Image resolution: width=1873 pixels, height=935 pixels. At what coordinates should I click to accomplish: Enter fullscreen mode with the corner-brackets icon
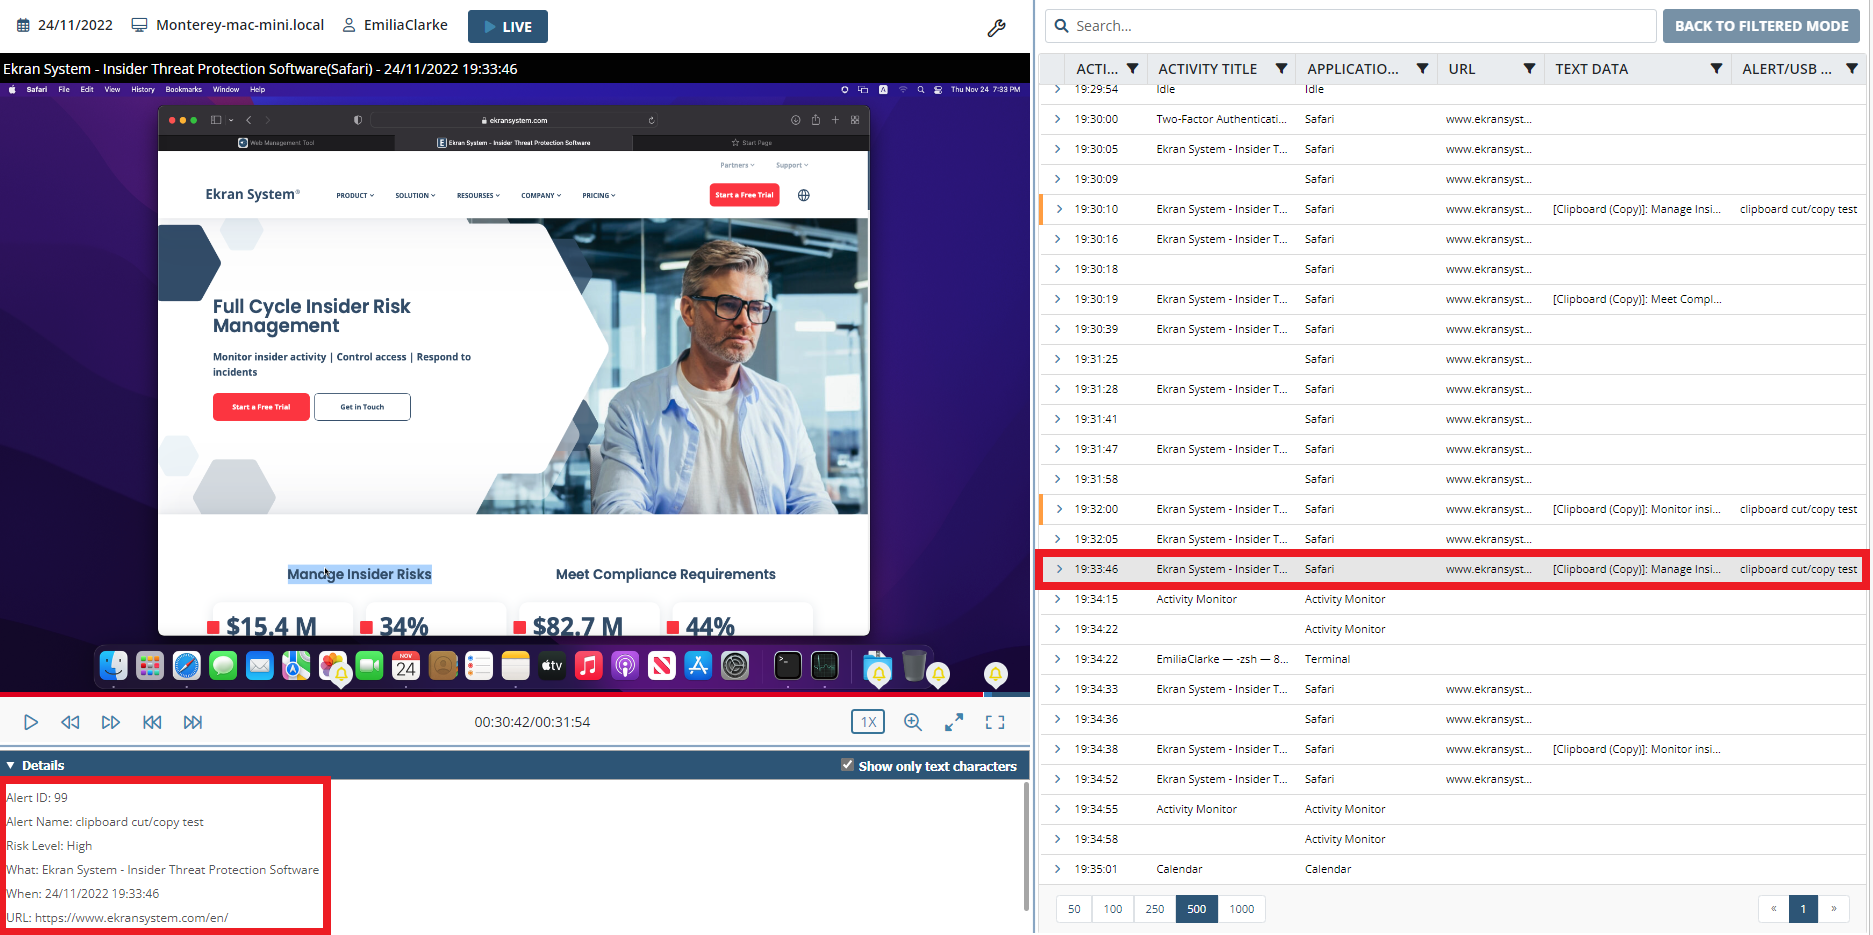[x=995, y=722]
